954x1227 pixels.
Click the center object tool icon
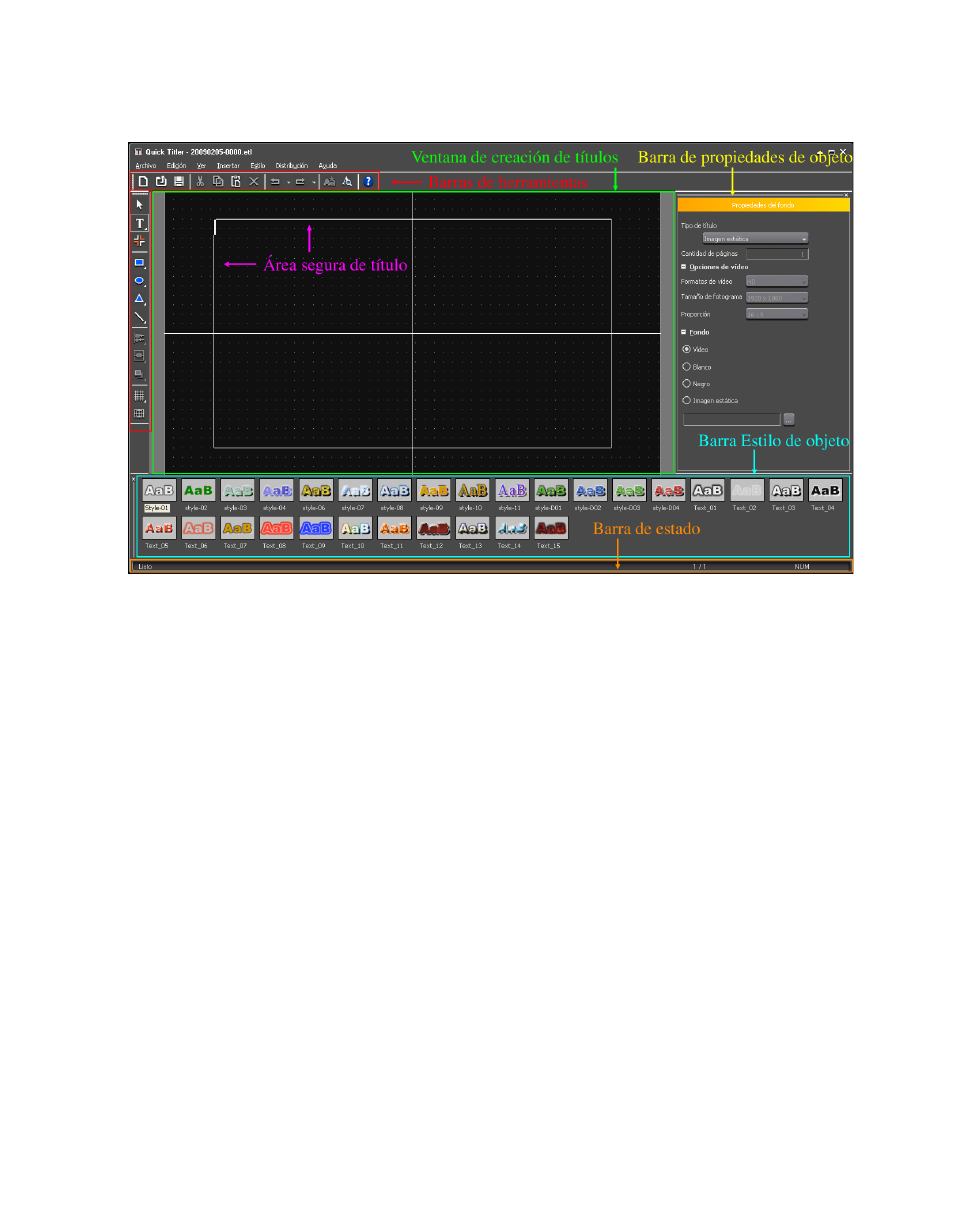click(x=140, y=355)
